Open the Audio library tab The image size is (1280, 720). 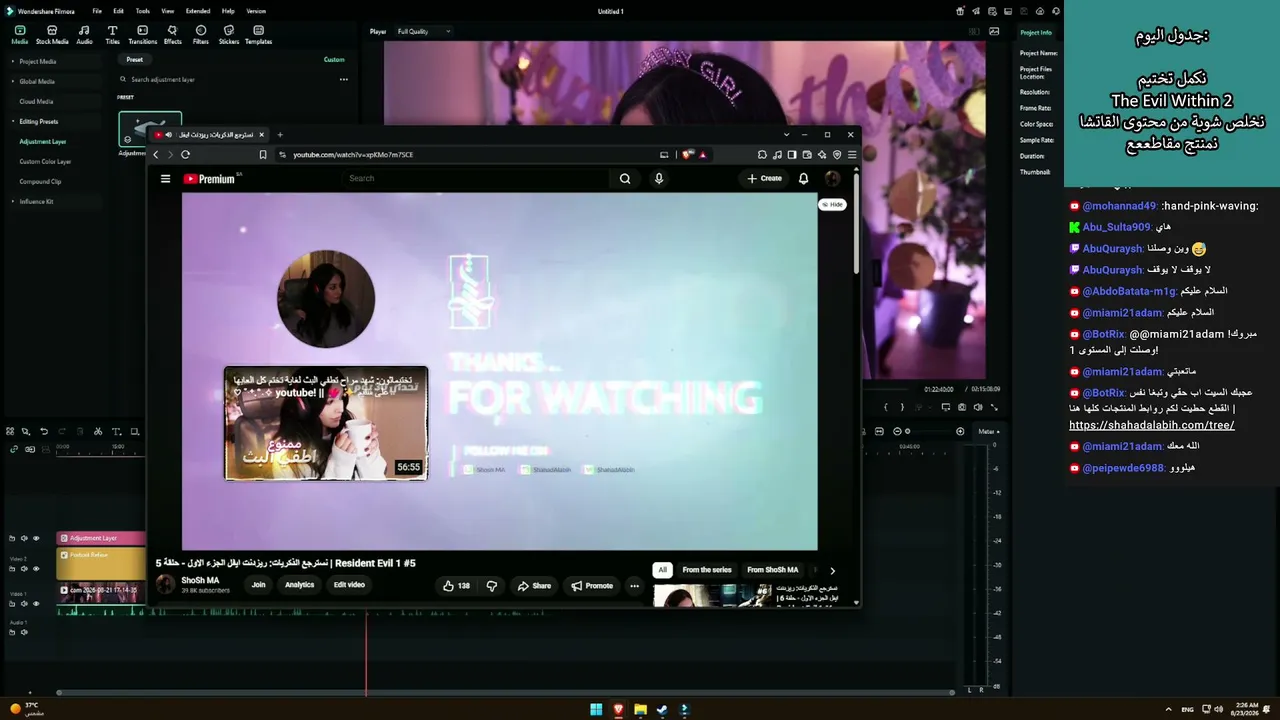84,35
